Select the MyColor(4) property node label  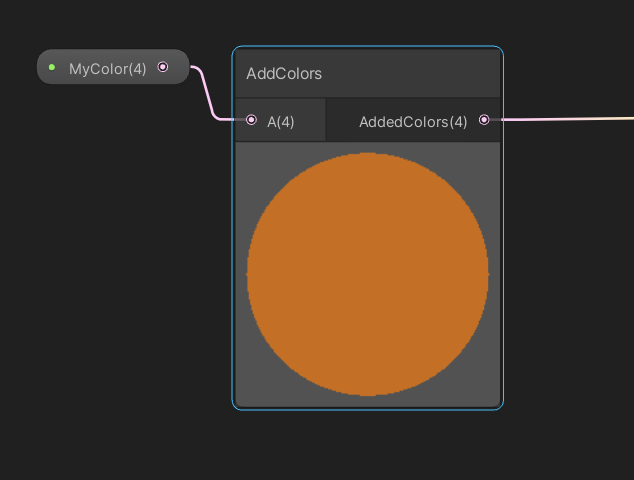click(x=108, y=69)
